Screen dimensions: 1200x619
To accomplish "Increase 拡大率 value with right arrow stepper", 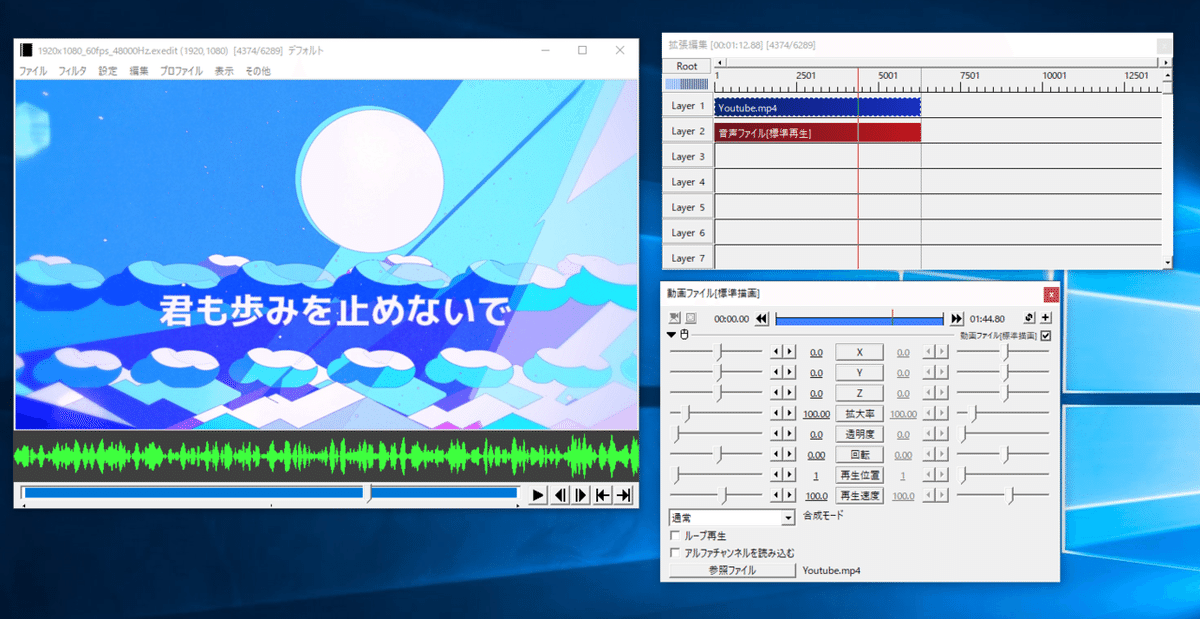I will click(790, 413).
